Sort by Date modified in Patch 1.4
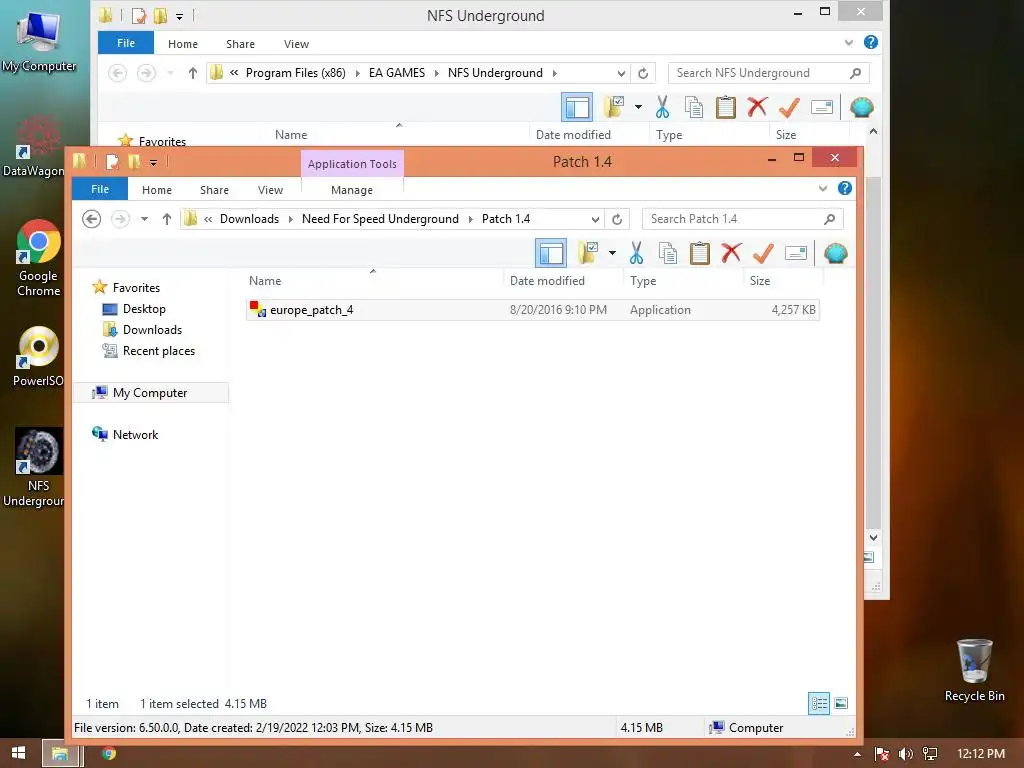 (x=547, y=281)
